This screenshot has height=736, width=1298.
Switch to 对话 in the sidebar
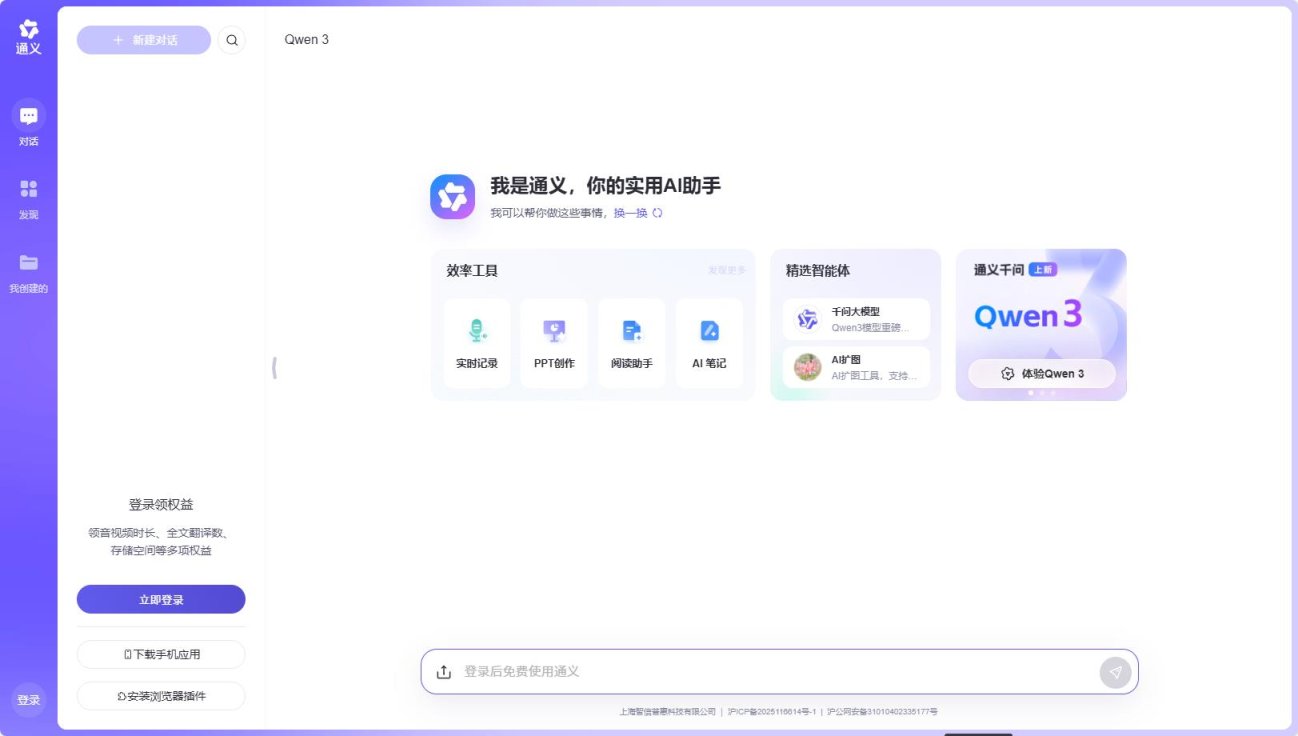pos(28,122)
